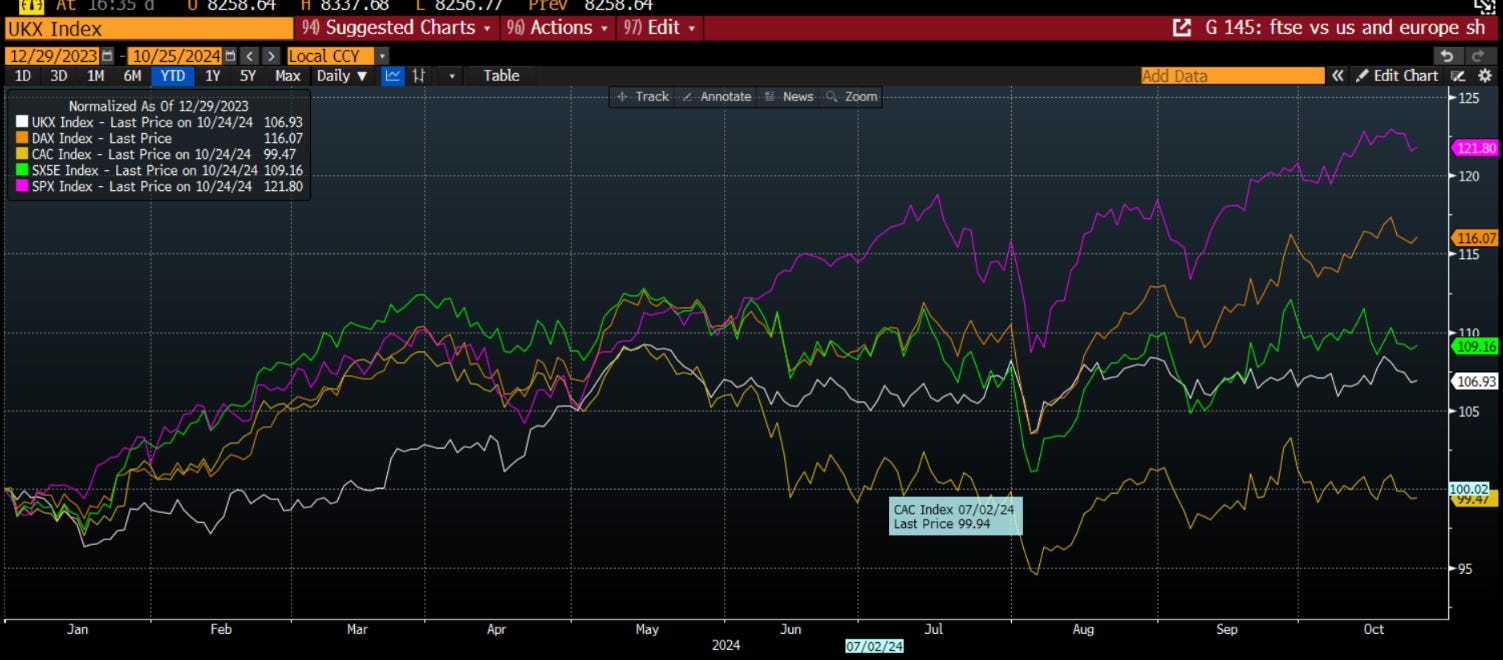Screen dimensions: 1503x660
Task: Click the SPX 121.80 value label on axis
Action: (1475, 148)
